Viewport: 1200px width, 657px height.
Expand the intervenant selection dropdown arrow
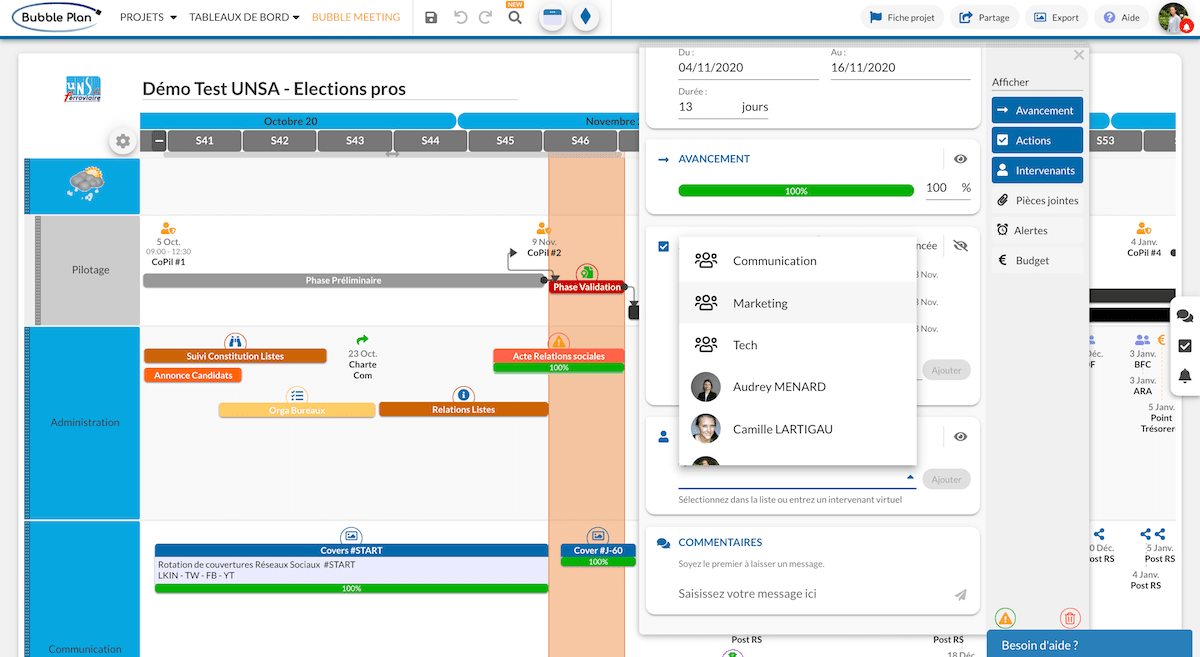point(908,478)
